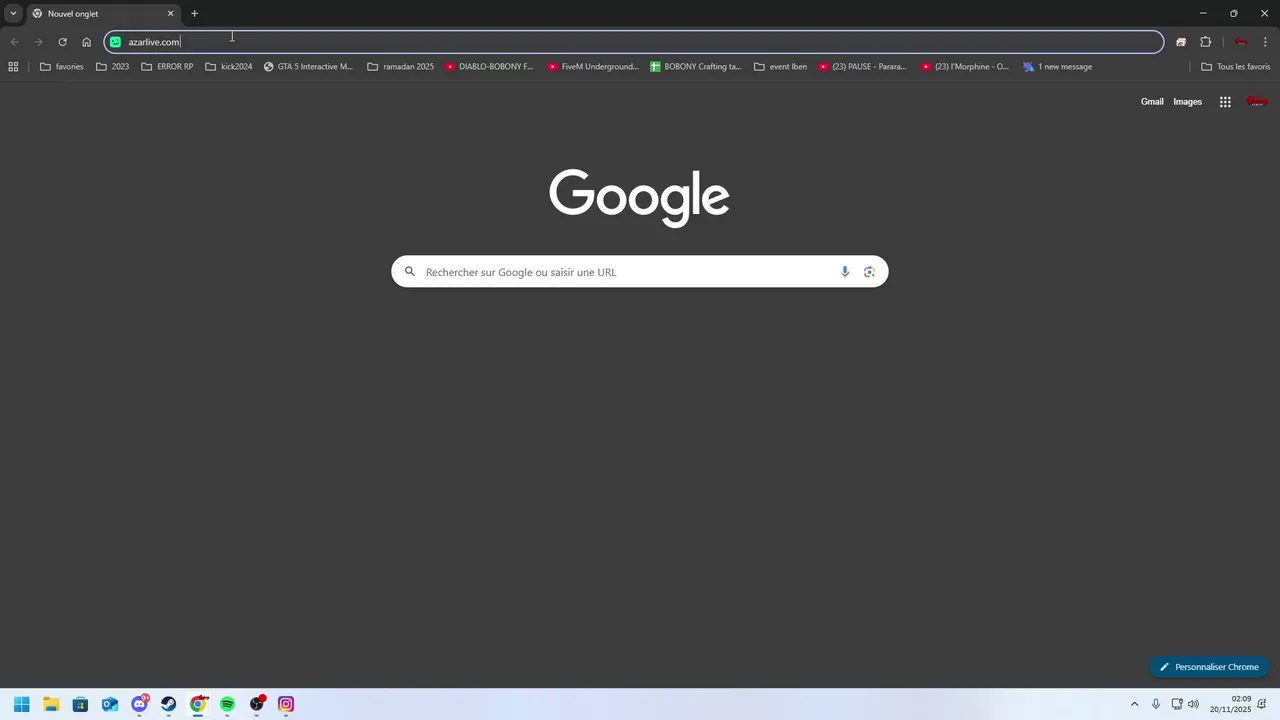The height and width of the screenshot is (720, 1280).
Task: Open the FiveM Underground... bookmark
Action: coord(593,67)
